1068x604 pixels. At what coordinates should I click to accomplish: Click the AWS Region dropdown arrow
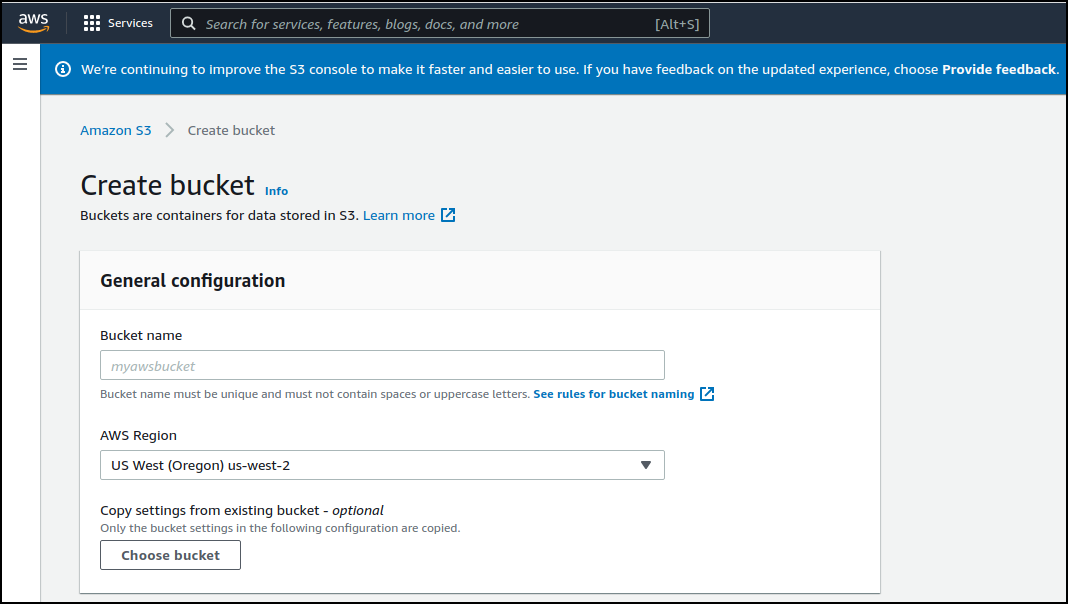click(x=646, y=465)
